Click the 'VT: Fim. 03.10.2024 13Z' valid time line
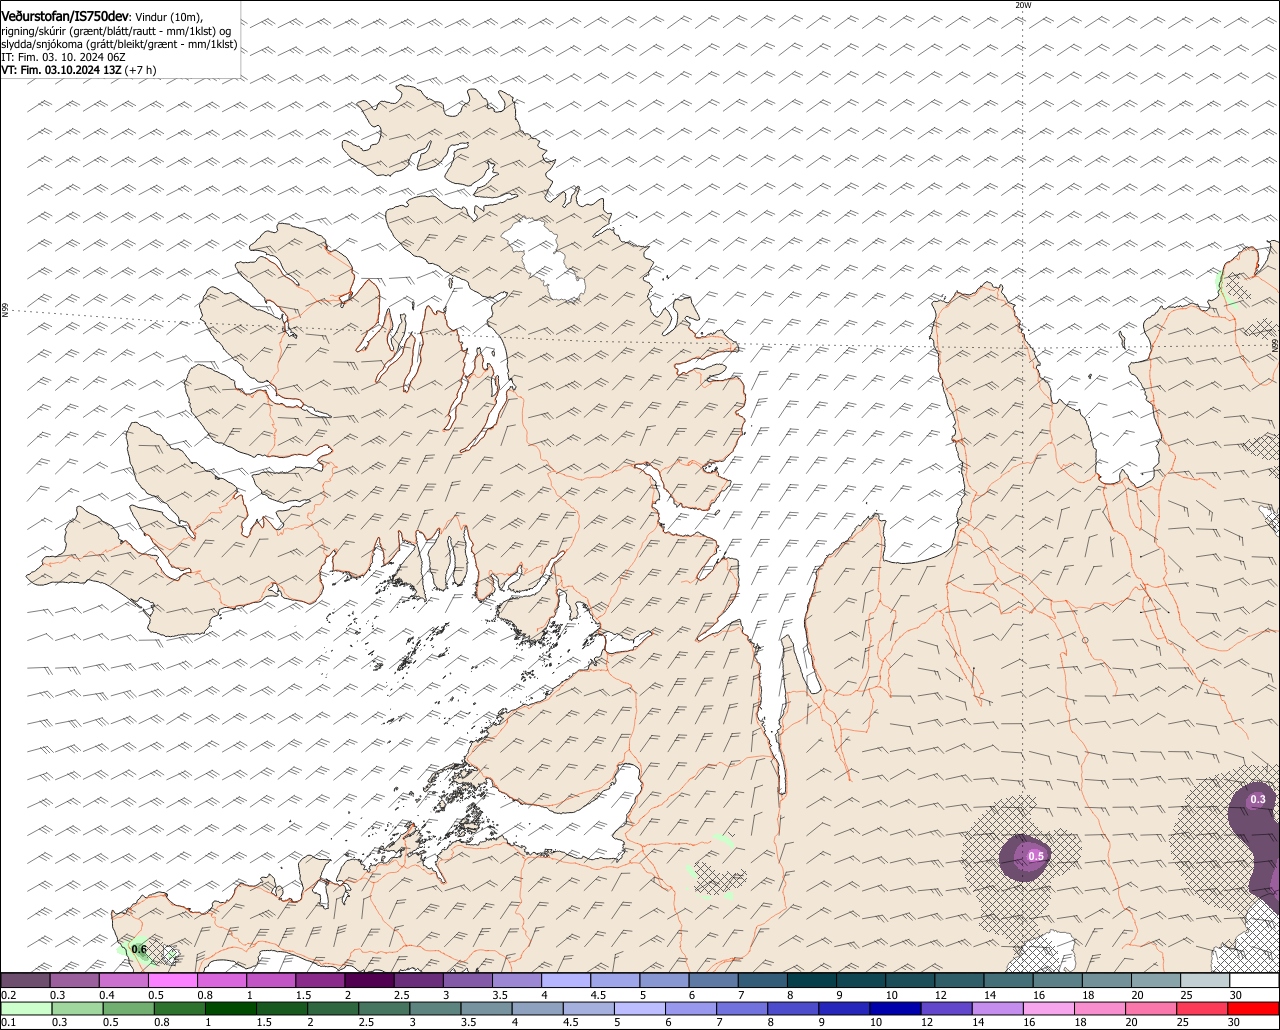 [61, 71]
